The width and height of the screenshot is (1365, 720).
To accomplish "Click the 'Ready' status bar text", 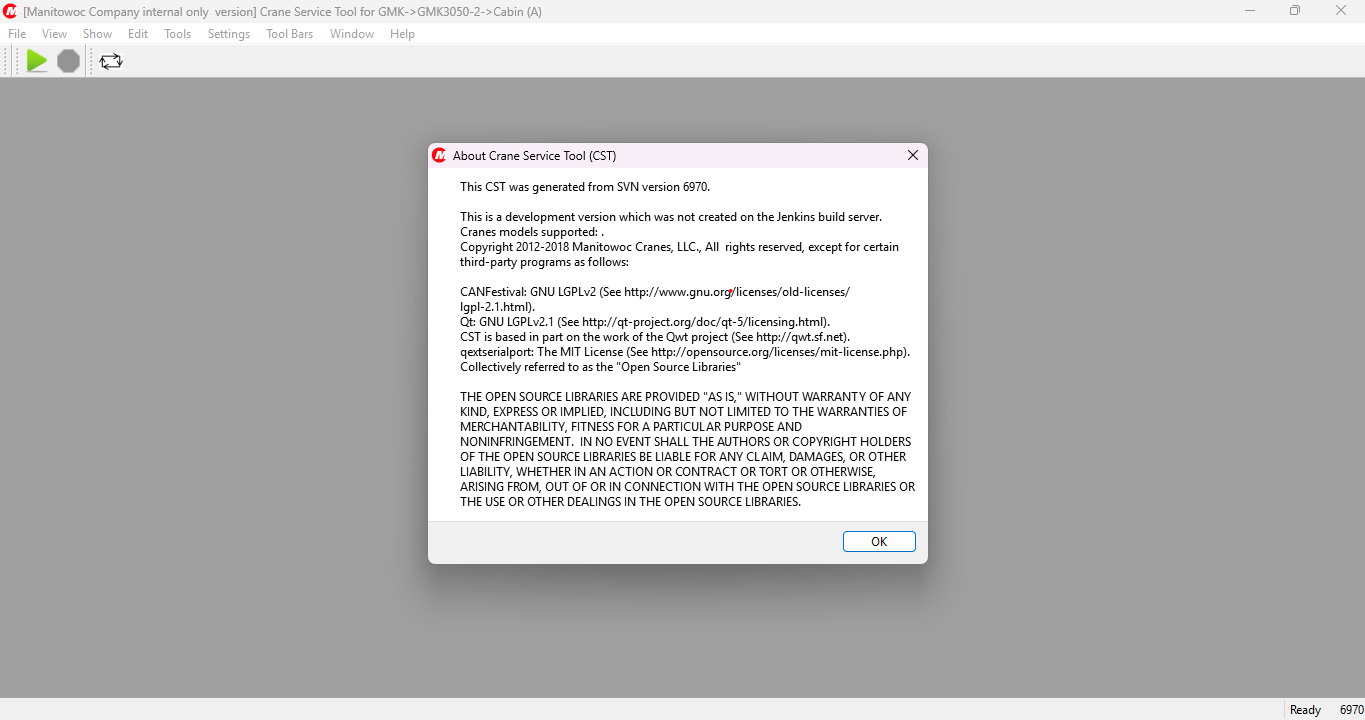I will (1305, 710).
